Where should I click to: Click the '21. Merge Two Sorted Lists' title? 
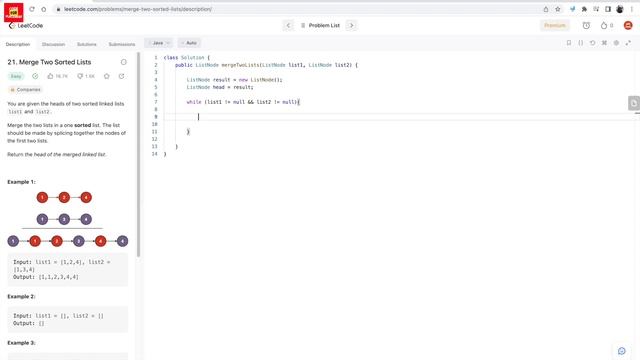tap(49, 62)
